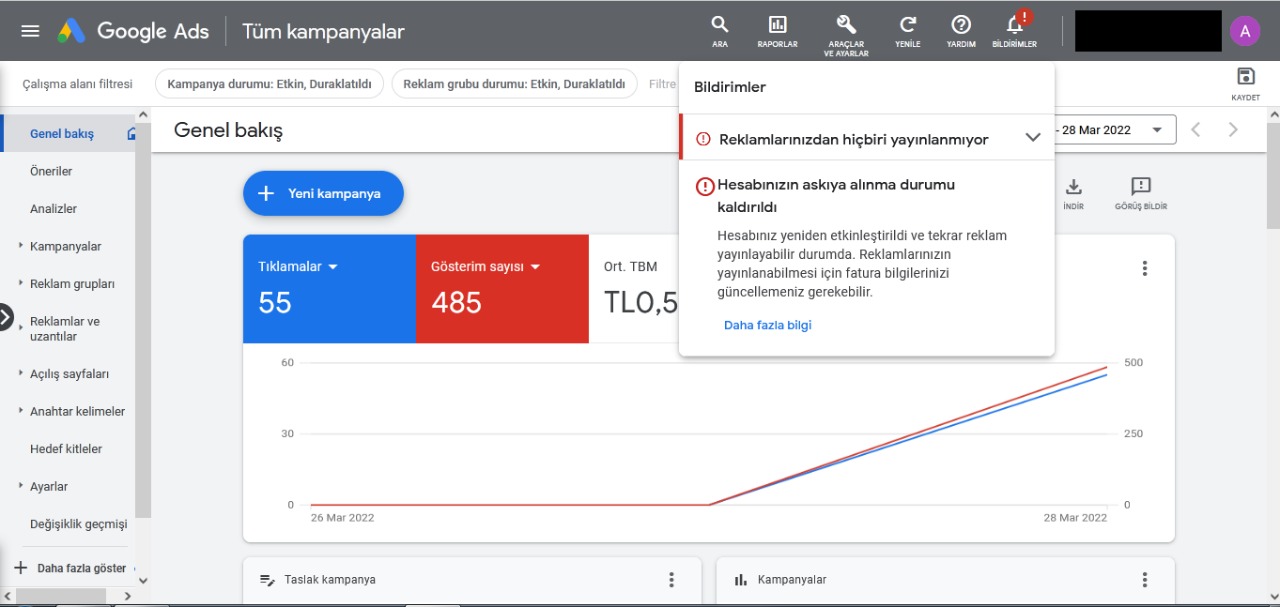Expand Reklamlar ve uzantılar sidebar item
The image size is (1280, 607).
coord(21,328)
